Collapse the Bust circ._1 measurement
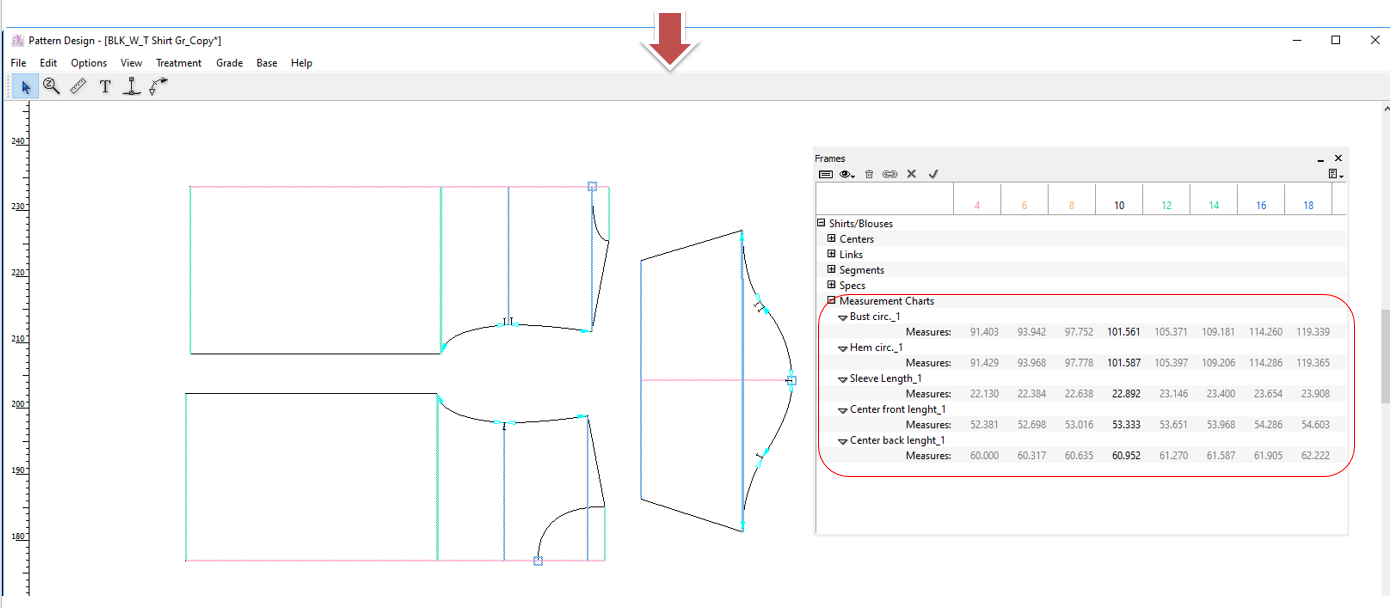 [843, 317]
